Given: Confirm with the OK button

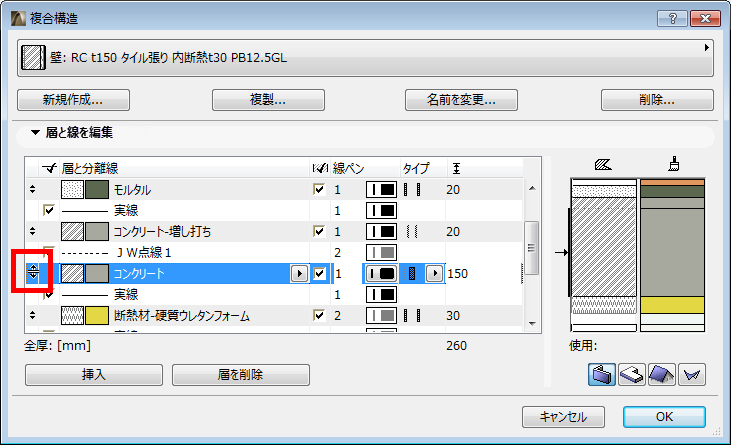Looking at the screenshot, I should [664, 417].
